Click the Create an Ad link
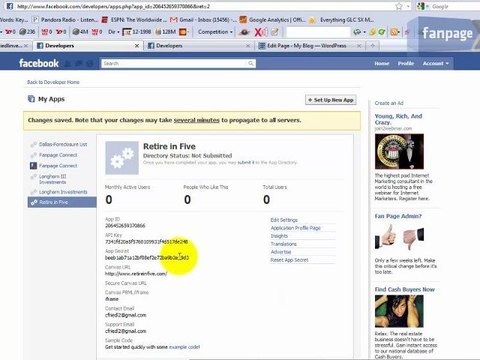 [389, 103]
